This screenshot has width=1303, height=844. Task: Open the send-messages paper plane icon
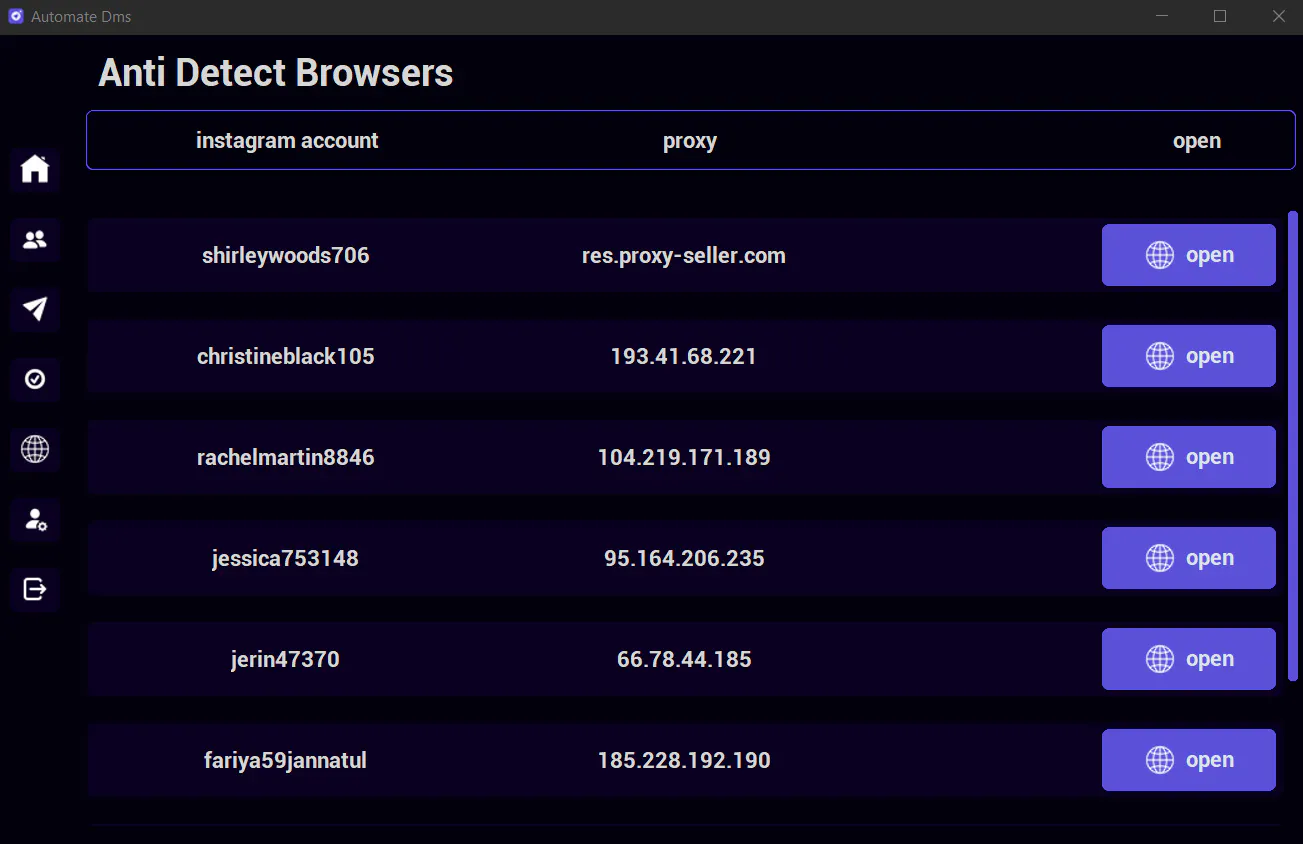coord(35,309)
